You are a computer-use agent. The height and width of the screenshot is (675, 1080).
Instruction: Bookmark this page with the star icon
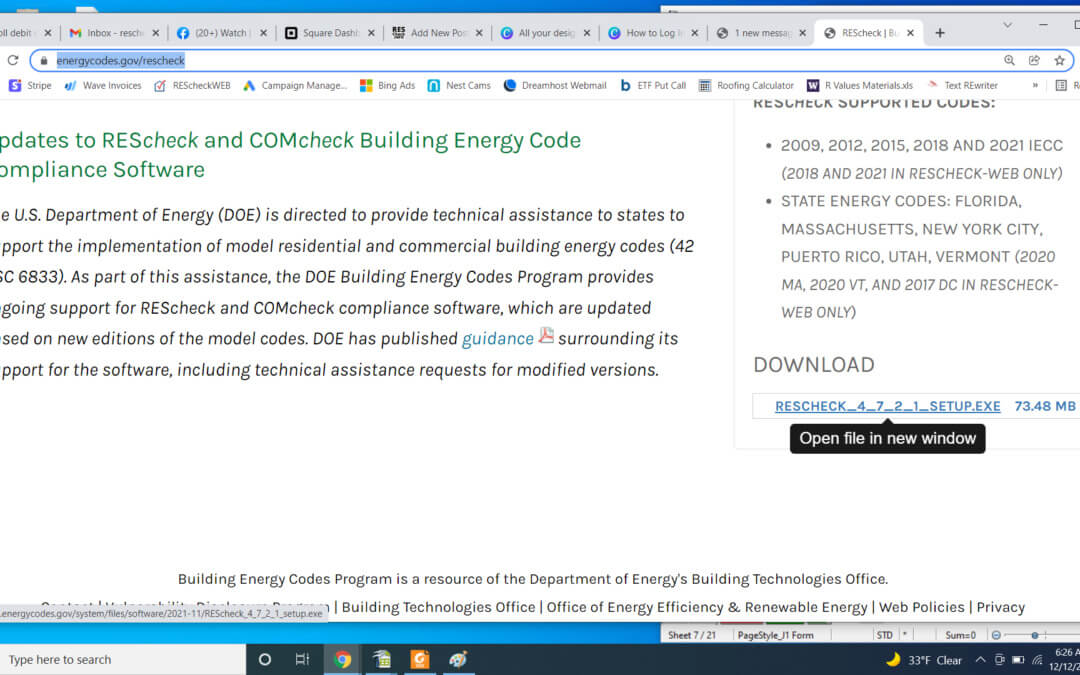[x=1059, y=60]
